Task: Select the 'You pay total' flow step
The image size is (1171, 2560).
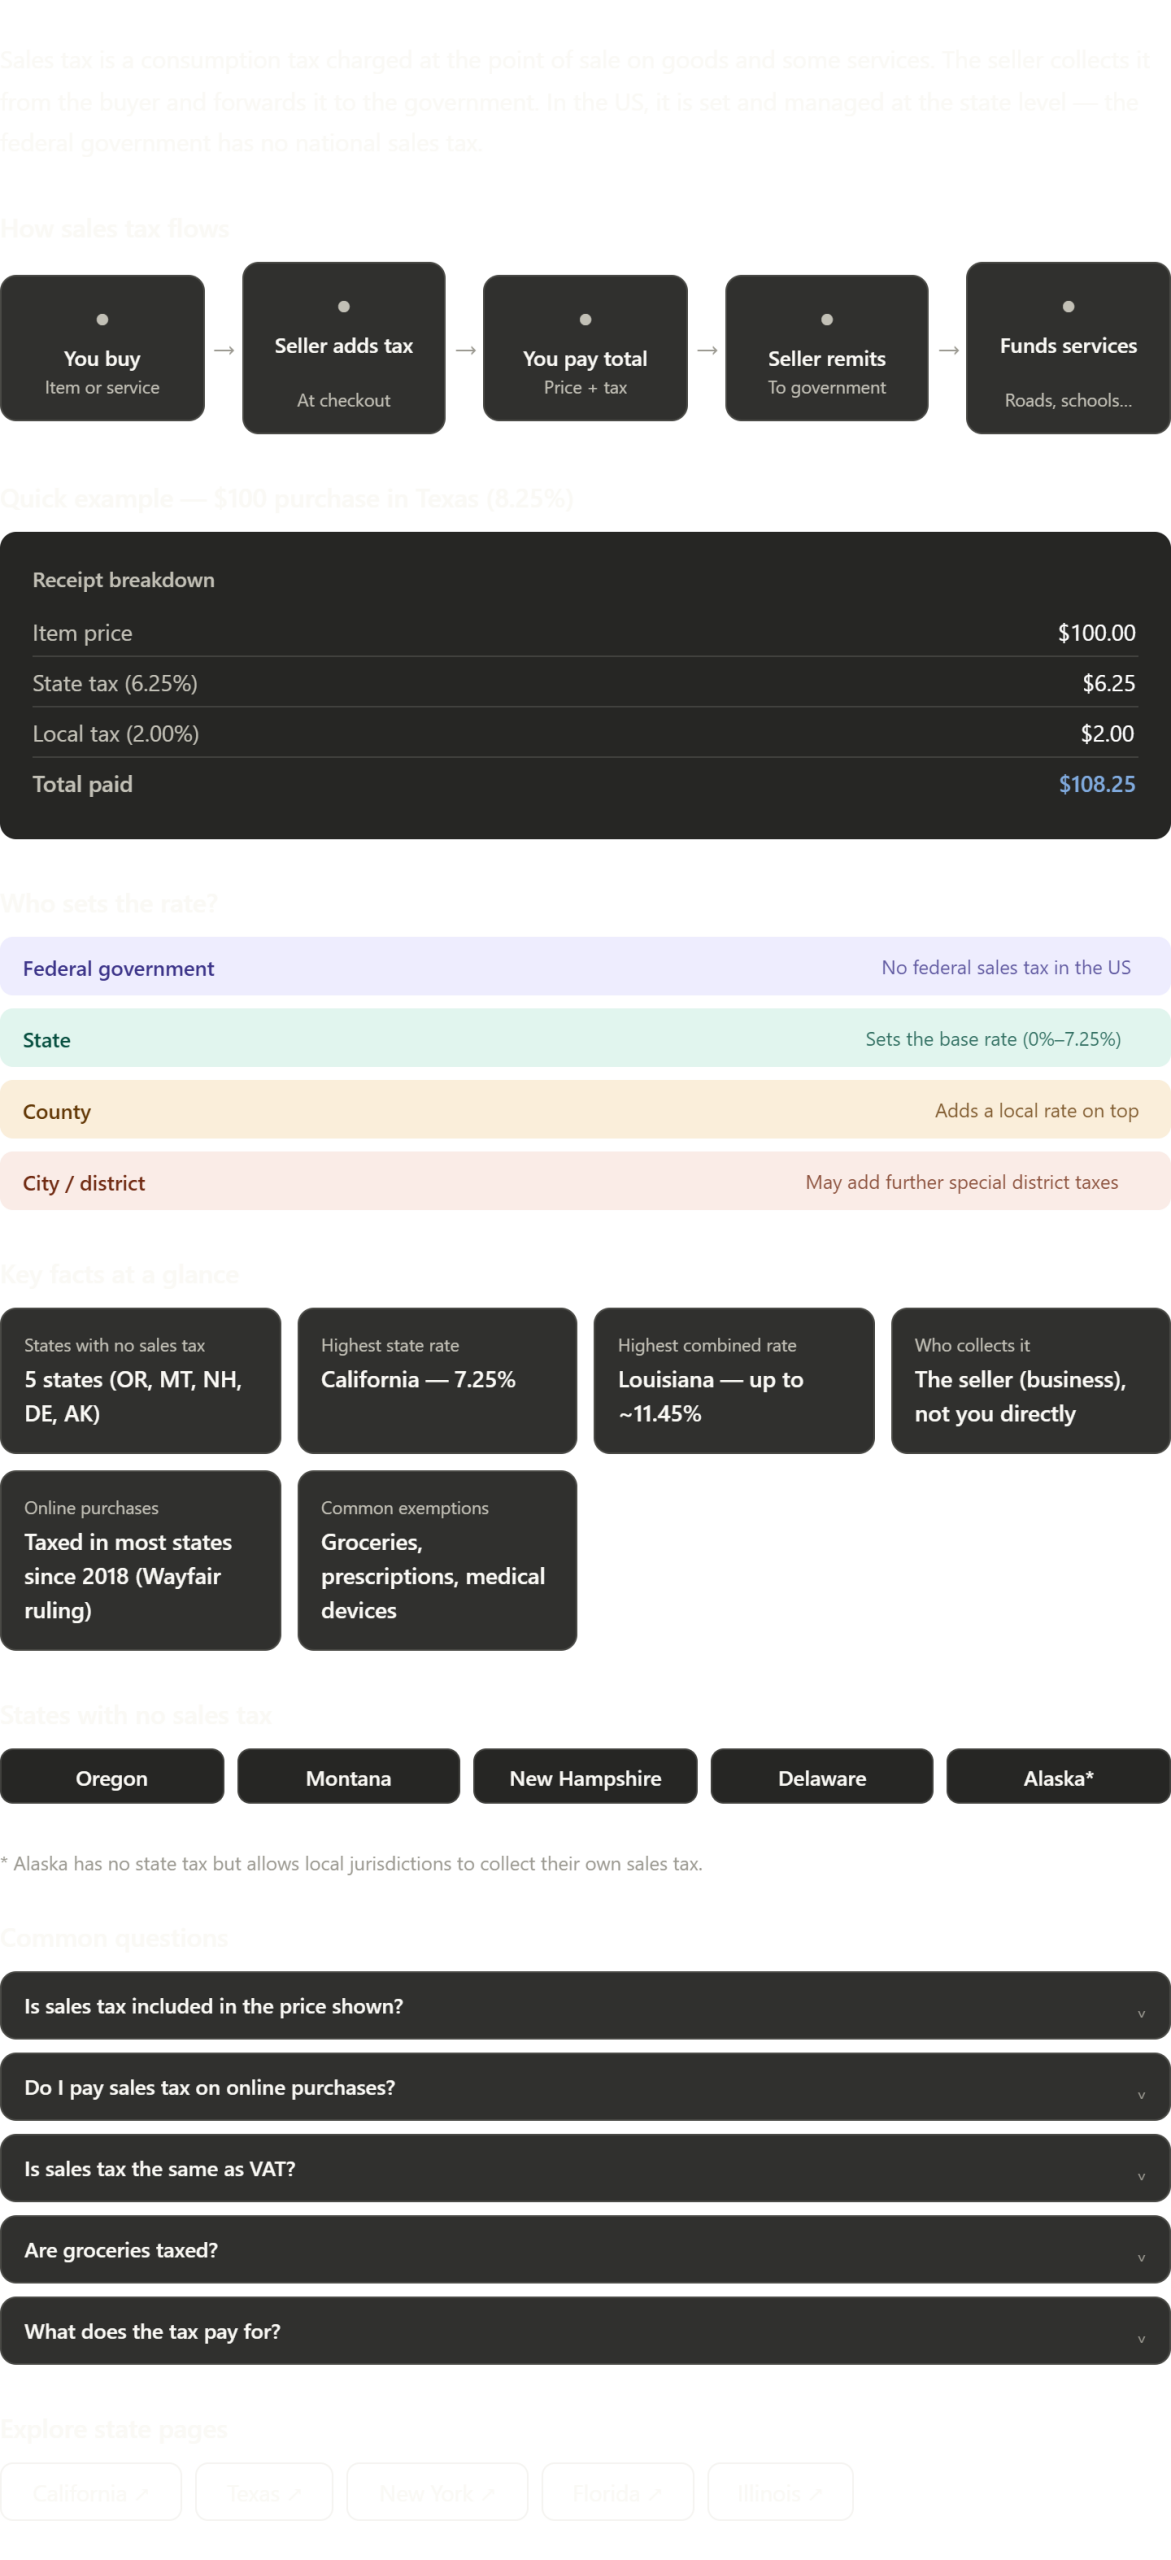Action: click(x=585, y=348)
